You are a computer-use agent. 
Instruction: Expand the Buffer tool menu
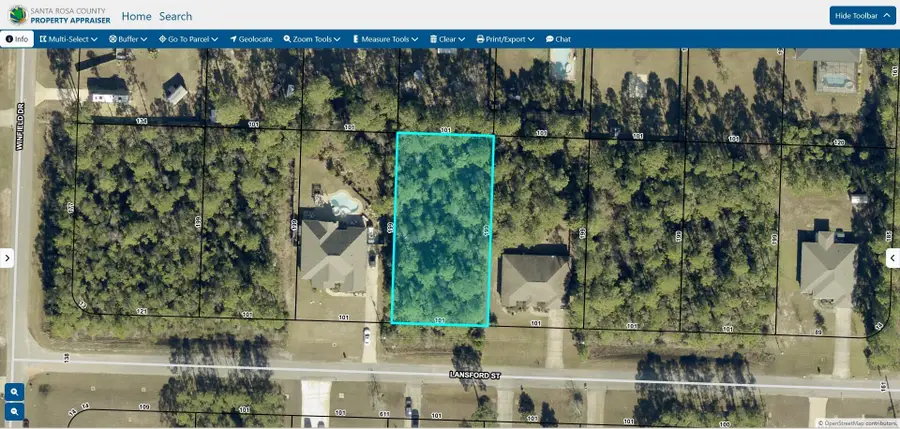coord(129,39)
